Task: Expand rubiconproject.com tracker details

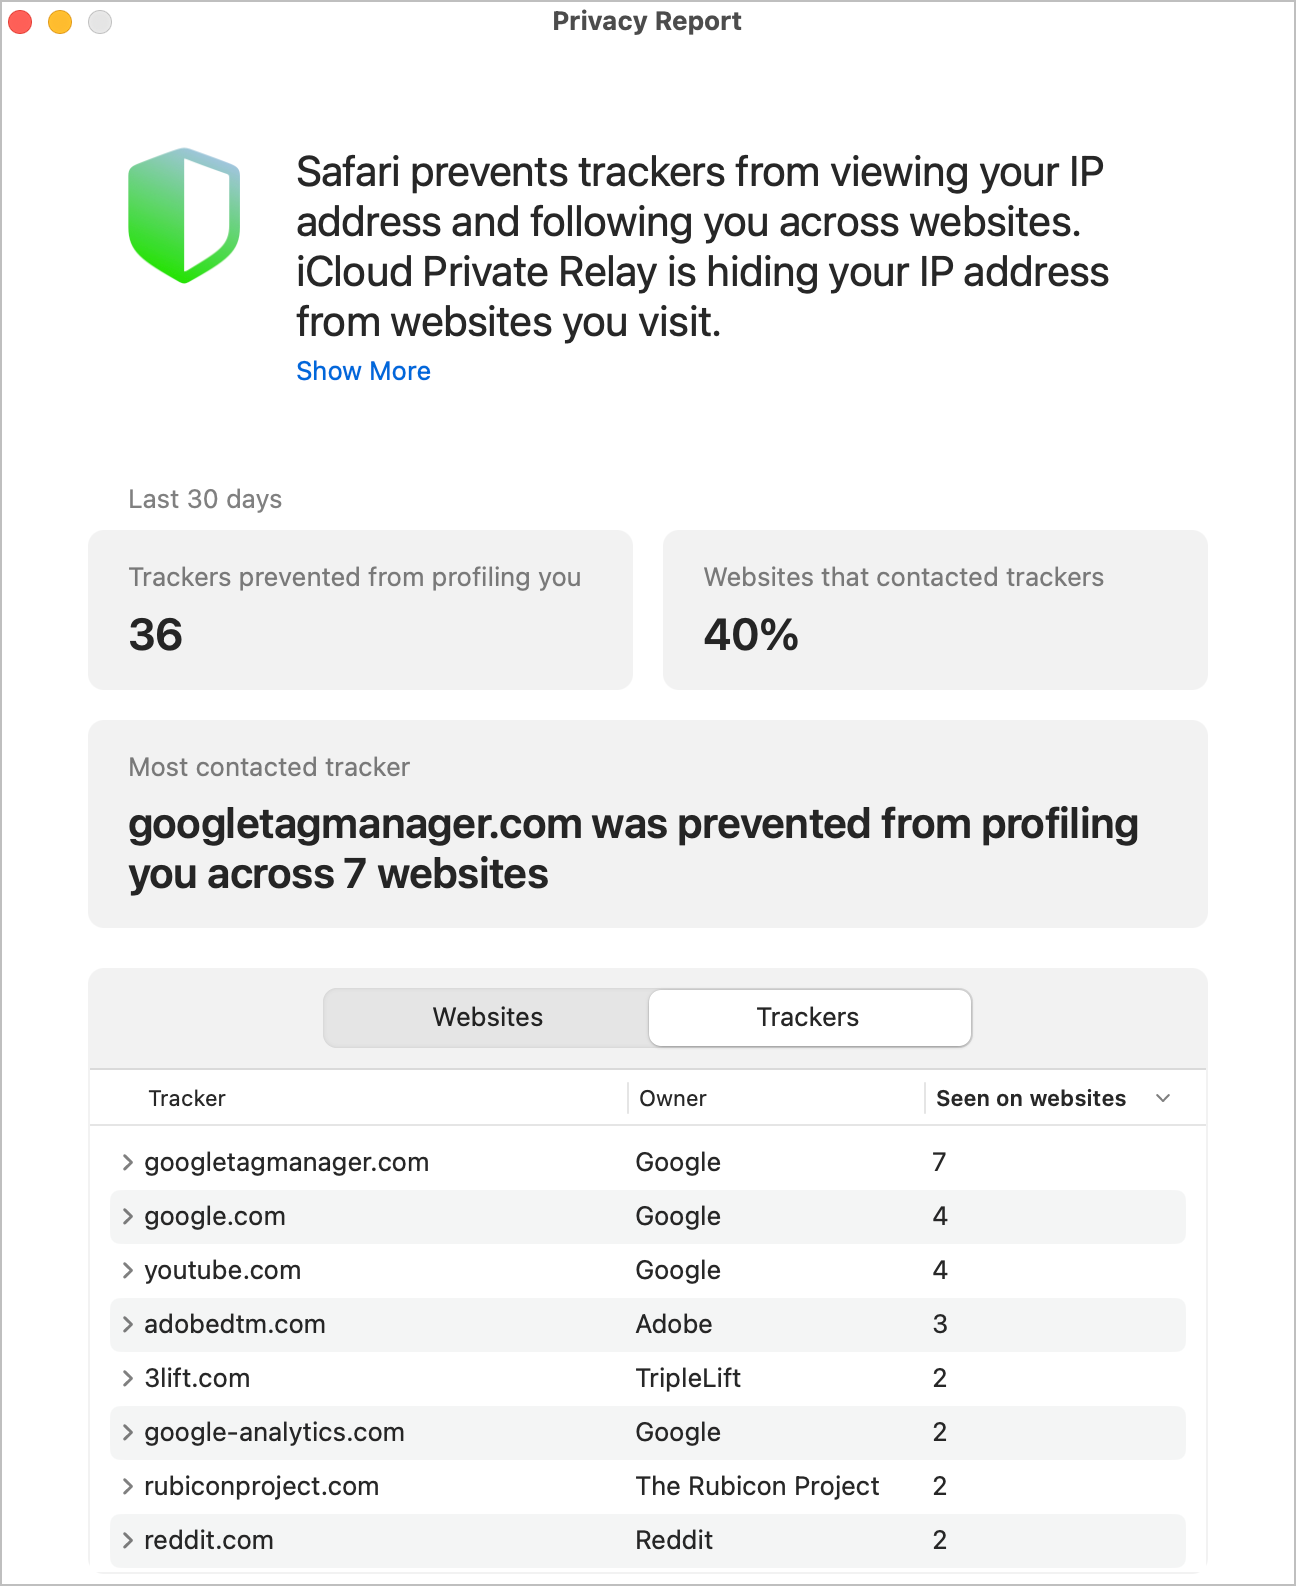Action: 128,1486
